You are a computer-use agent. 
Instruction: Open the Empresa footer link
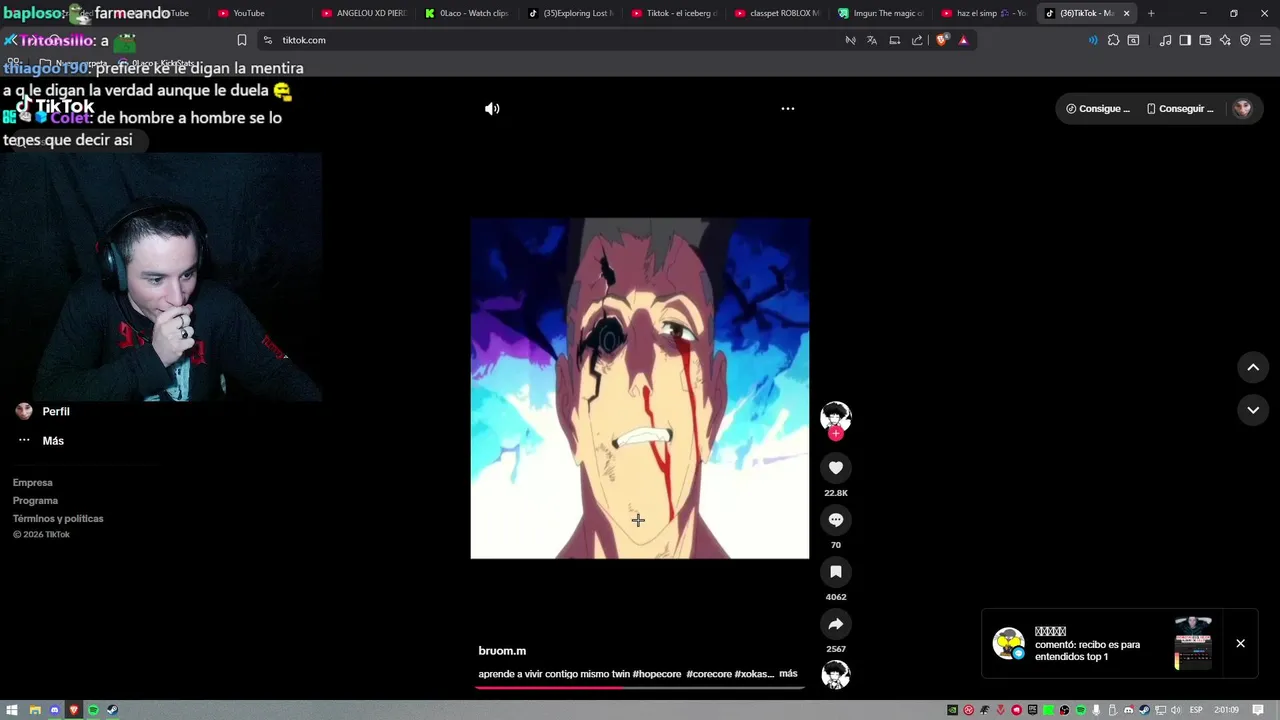click(33, 483)
